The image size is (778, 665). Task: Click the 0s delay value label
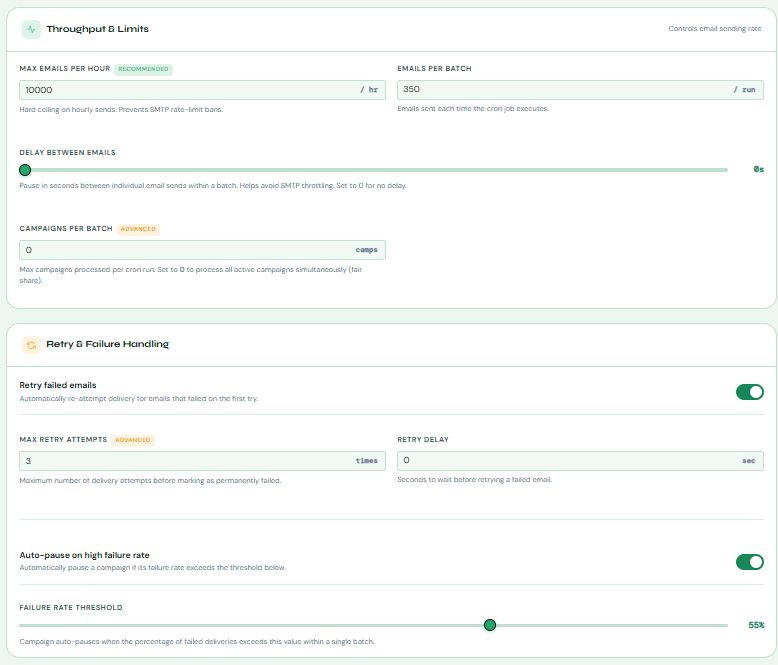[x=759, y=169]
